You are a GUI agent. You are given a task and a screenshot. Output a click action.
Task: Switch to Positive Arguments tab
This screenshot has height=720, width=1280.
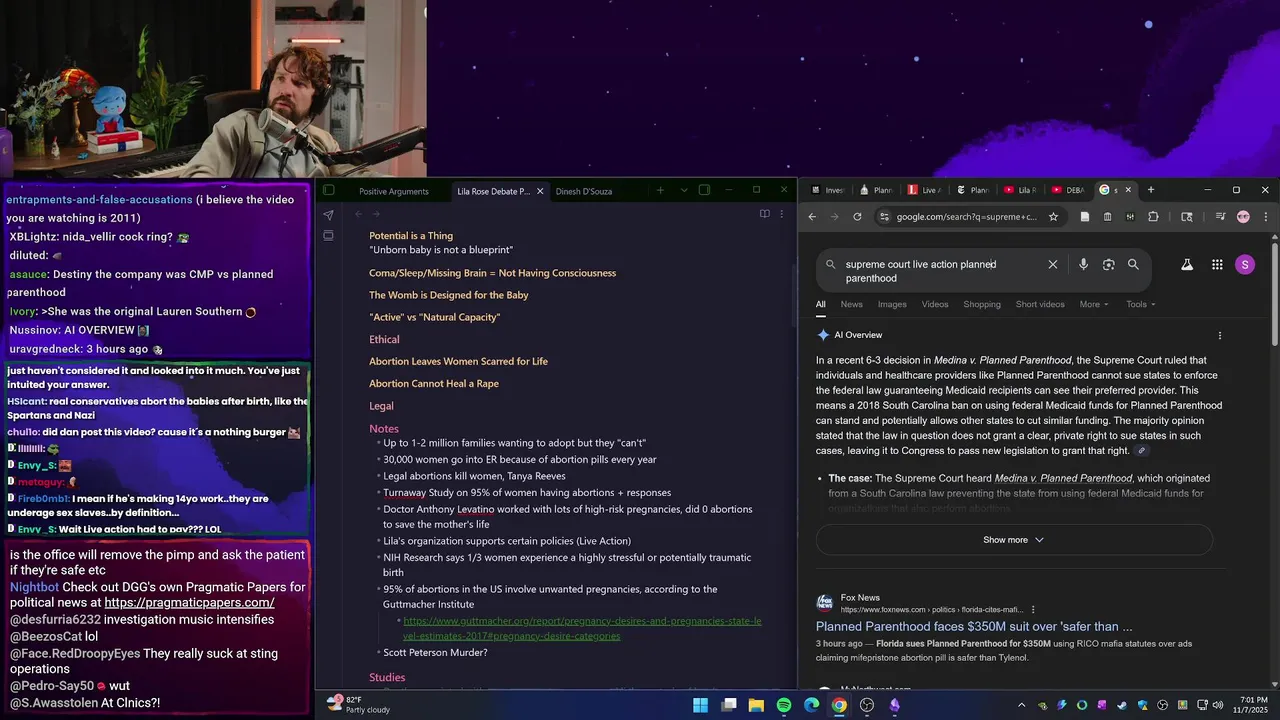[x=394, y=191]
